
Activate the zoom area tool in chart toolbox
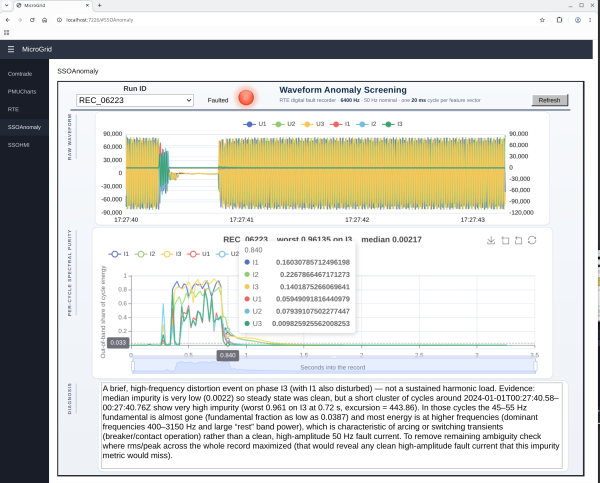pyautogui.click(x=505, y=240)
